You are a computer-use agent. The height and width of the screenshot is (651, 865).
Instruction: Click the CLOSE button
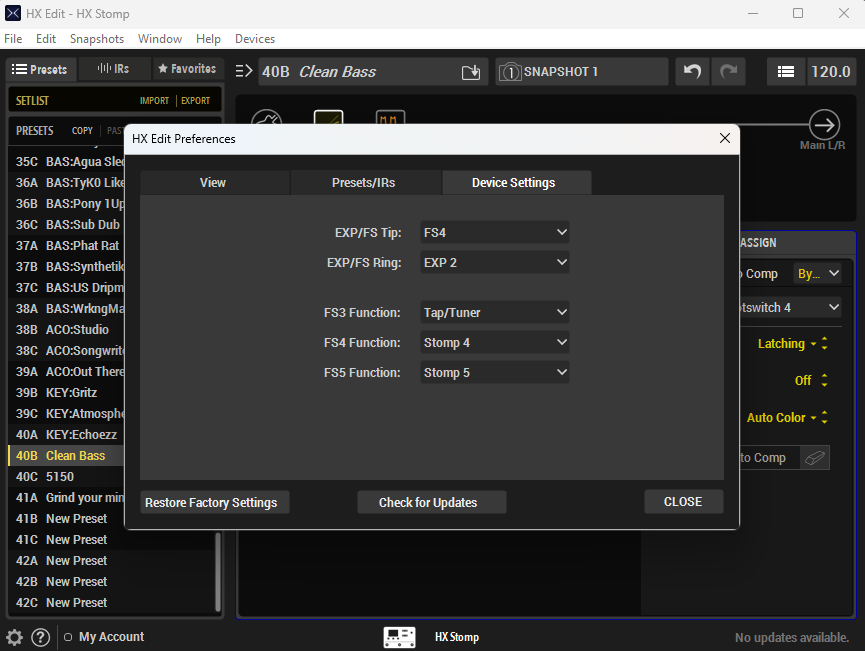tap(684, 501)
